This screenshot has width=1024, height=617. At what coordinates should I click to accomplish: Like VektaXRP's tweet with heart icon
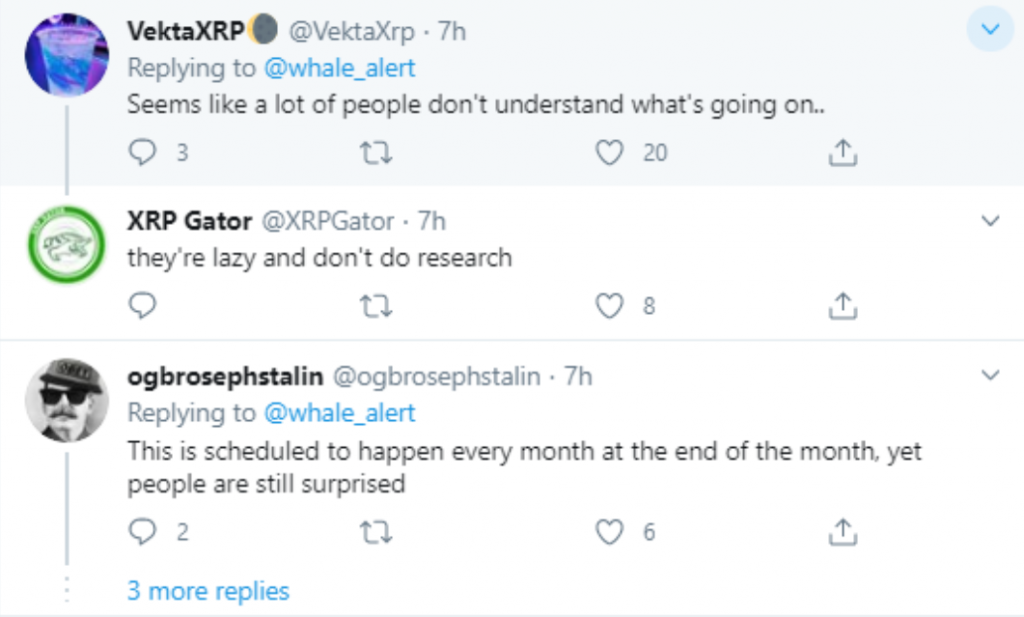tap(609, 153)
